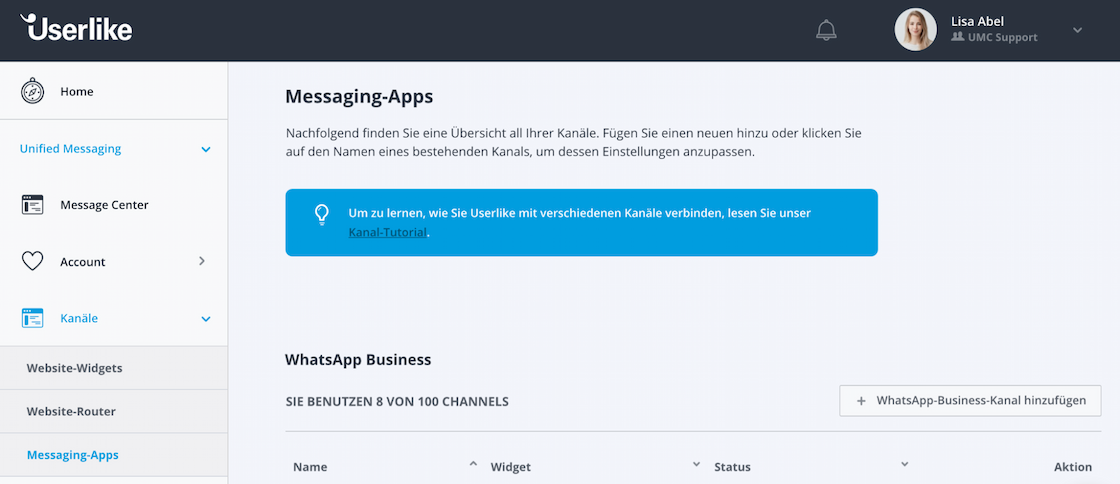The height and width of the screenshot is (484, 1120).
Task: Collapse the Unified Messaging chevron
Action: click(206, 150)
